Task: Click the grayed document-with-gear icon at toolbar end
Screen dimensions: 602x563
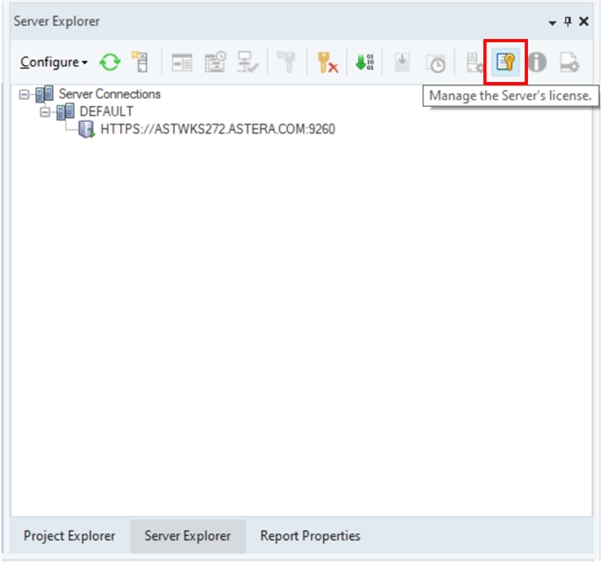Action: pos(569,62)
